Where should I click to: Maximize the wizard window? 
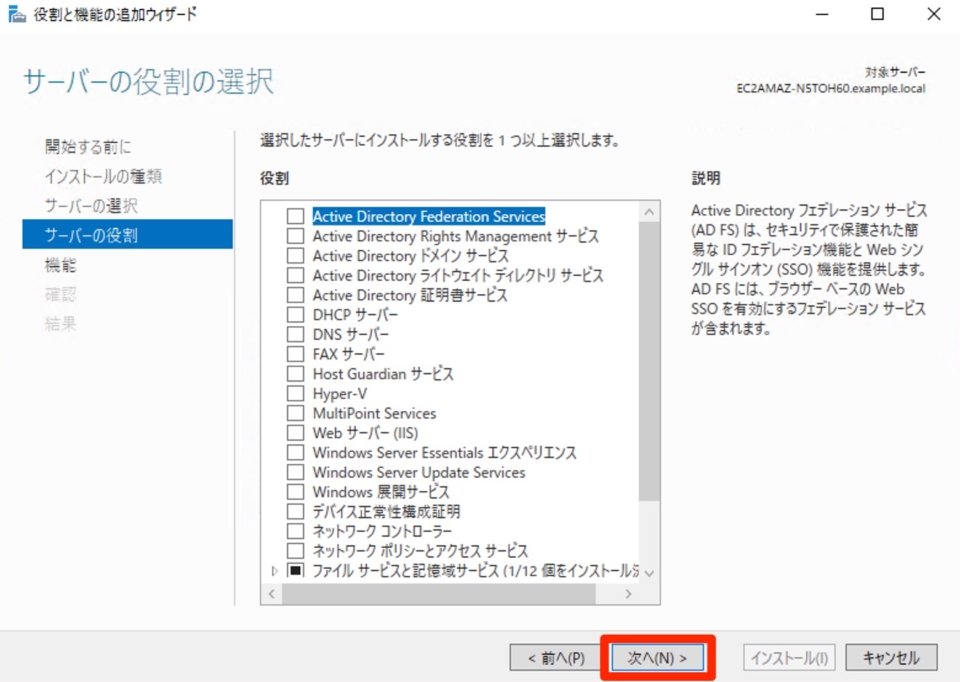pyautogui.click(x=877, y=14)
